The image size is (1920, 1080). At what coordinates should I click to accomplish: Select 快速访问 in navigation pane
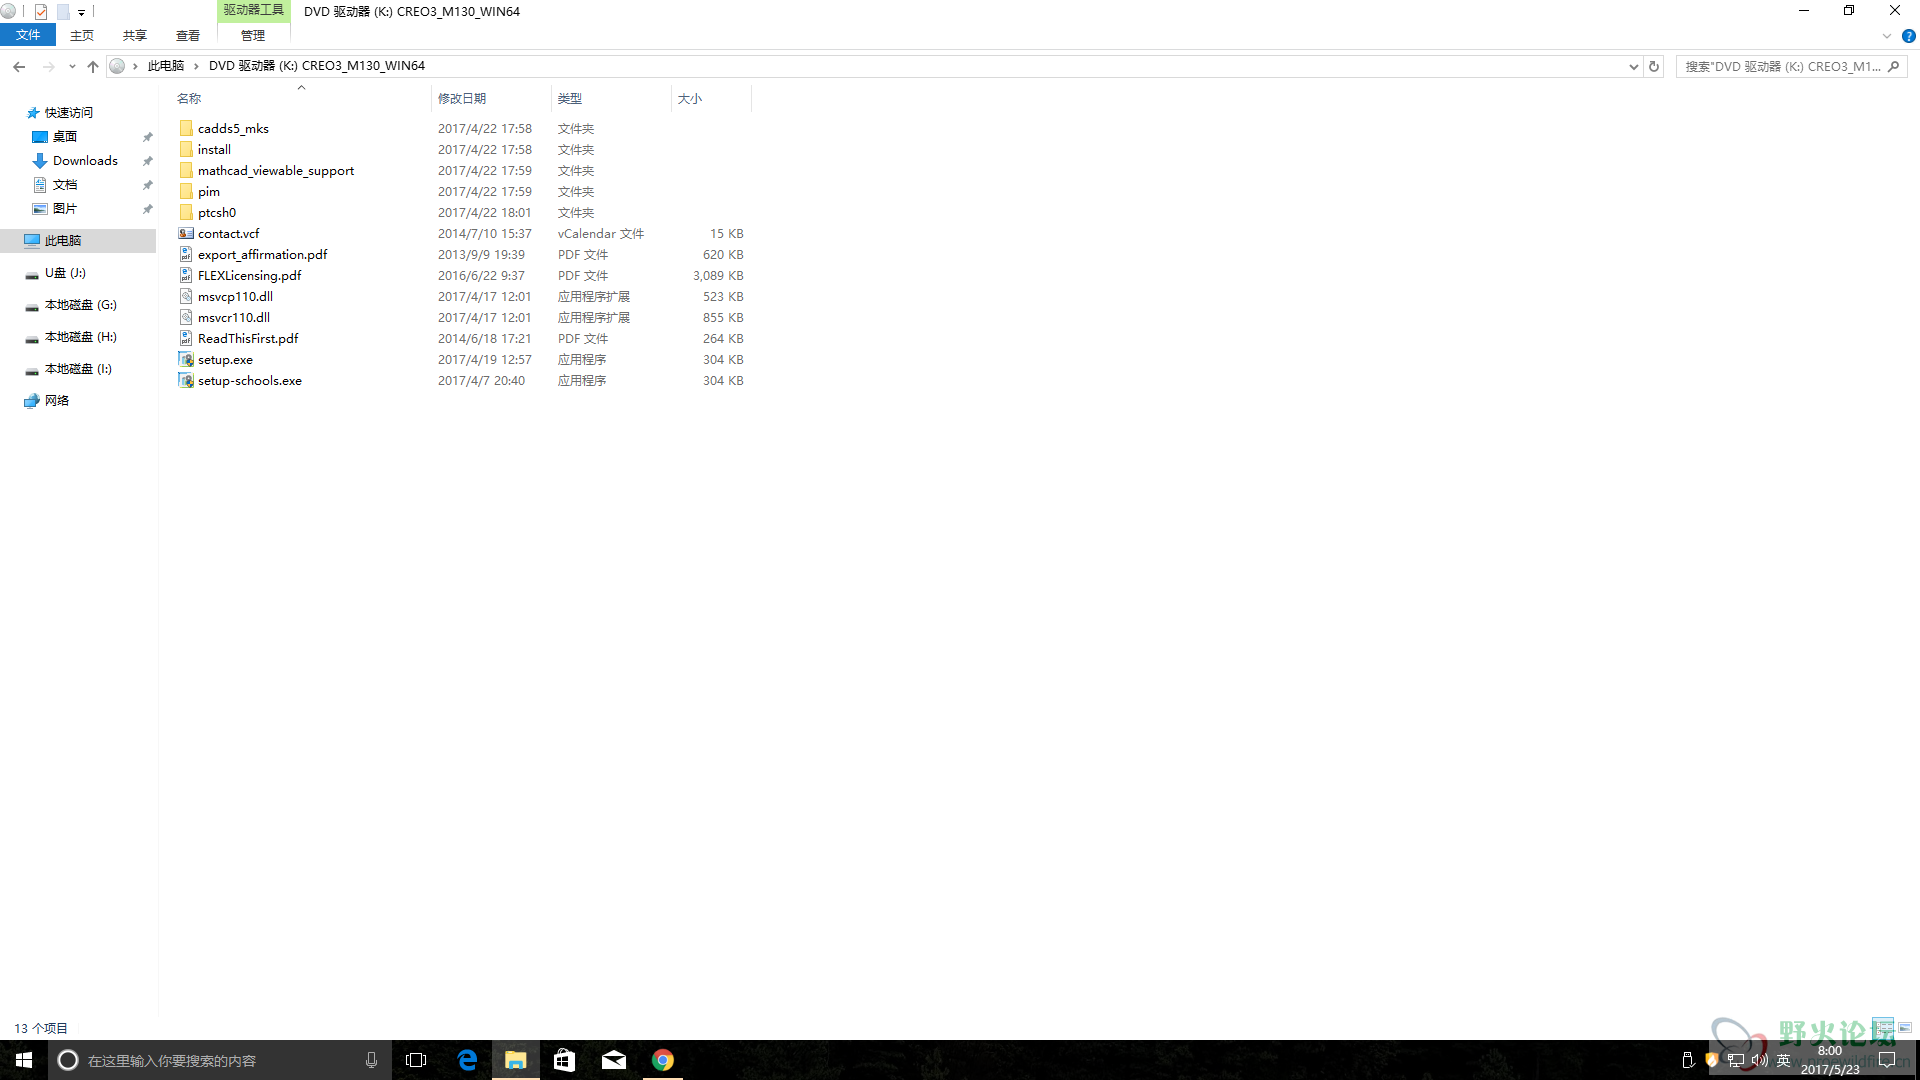69,112
